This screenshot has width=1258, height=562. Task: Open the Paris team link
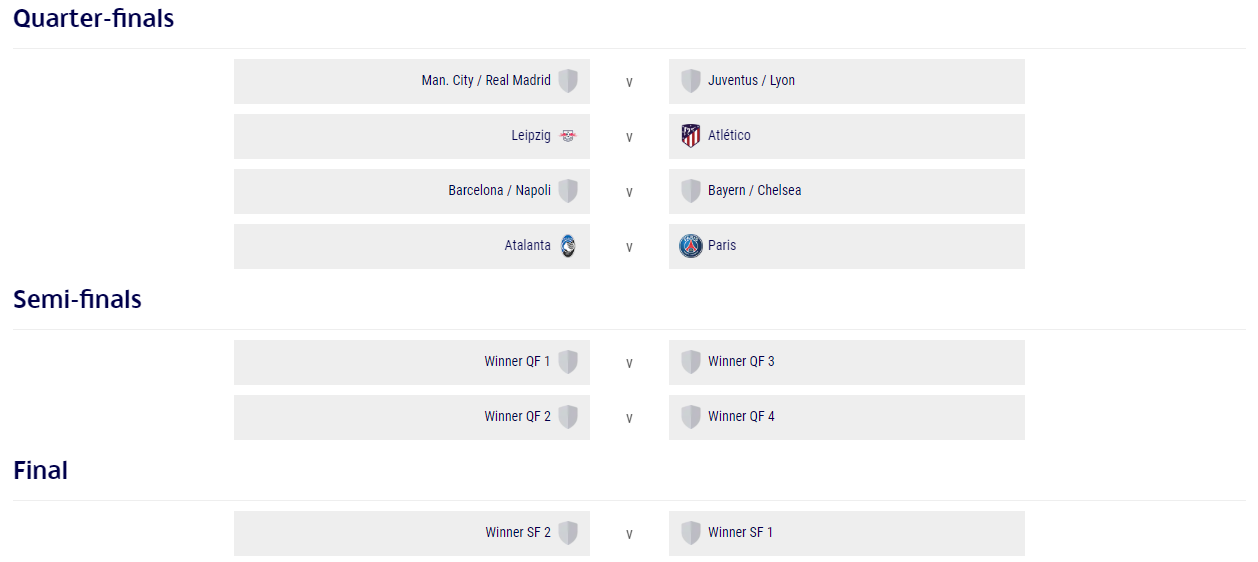722,246
